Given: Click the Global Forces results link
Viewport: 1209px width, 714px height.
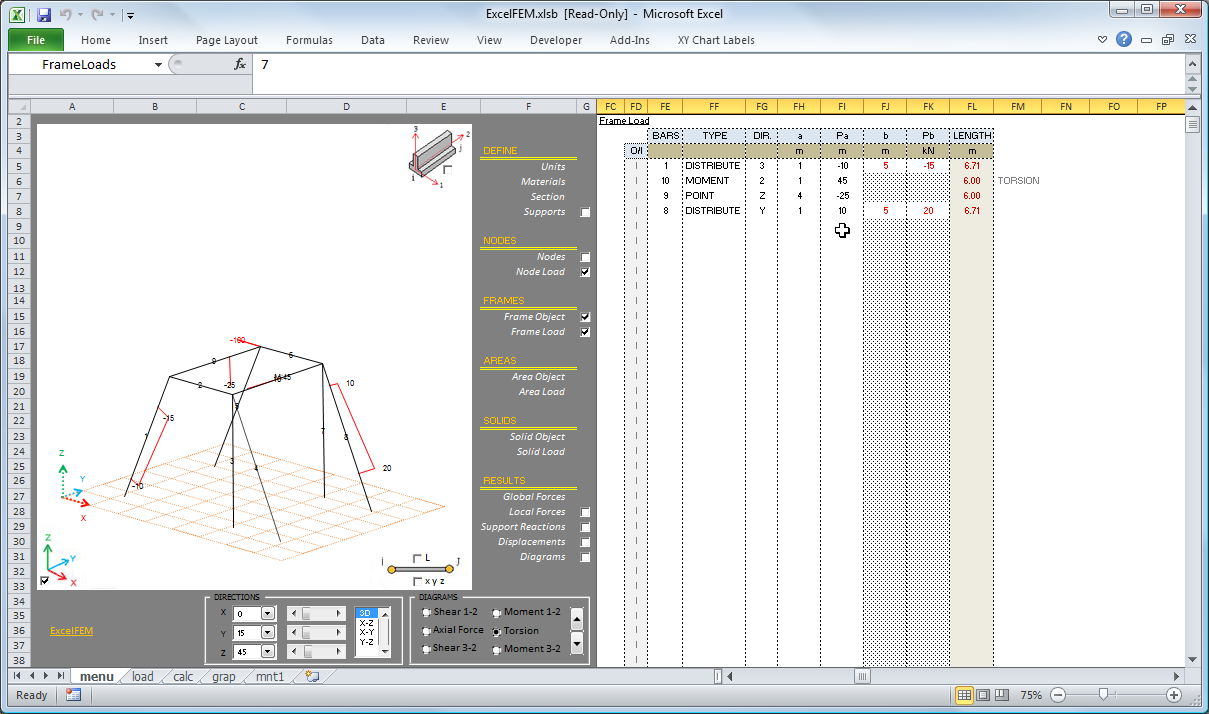Looking at the screenshot, I should click(x=534, y=497).
